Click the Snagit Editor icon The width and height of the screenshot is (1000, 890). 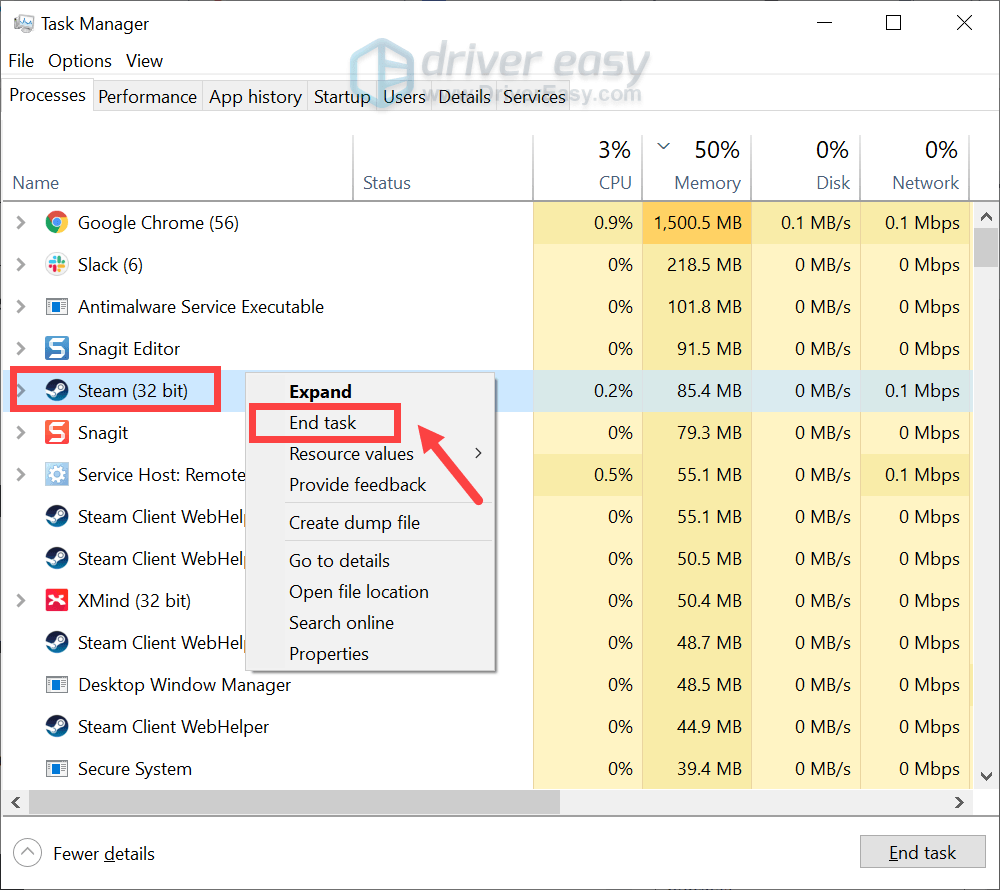(57, 348)
